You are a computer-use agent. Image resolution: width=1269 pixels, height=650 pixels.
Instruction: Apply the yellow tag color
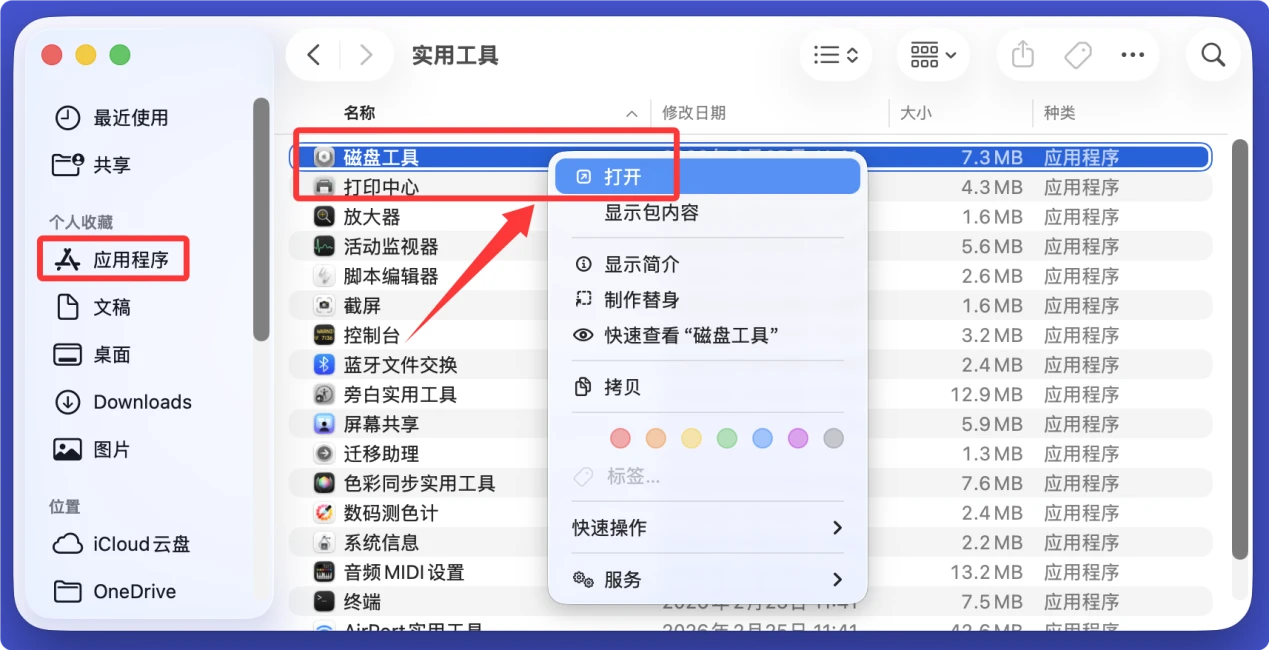tap(691, 438)
